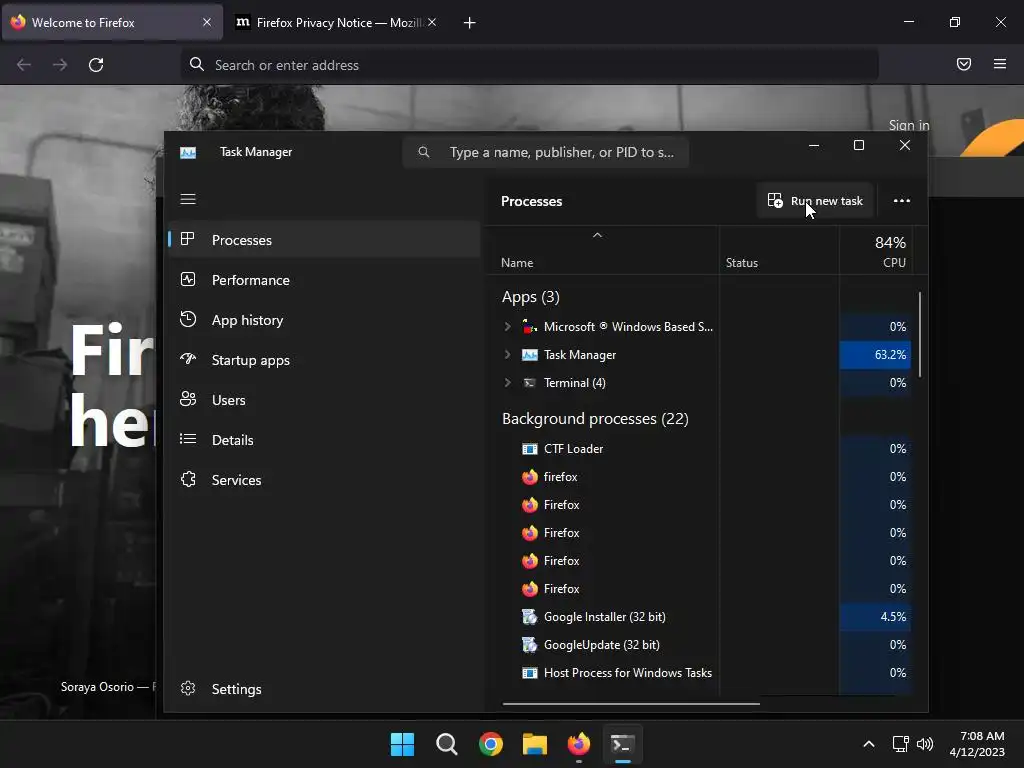This screenshot has width=1024, height=768.
Task: Click the GoogleUpdate process icon
Action: [530, 645]
